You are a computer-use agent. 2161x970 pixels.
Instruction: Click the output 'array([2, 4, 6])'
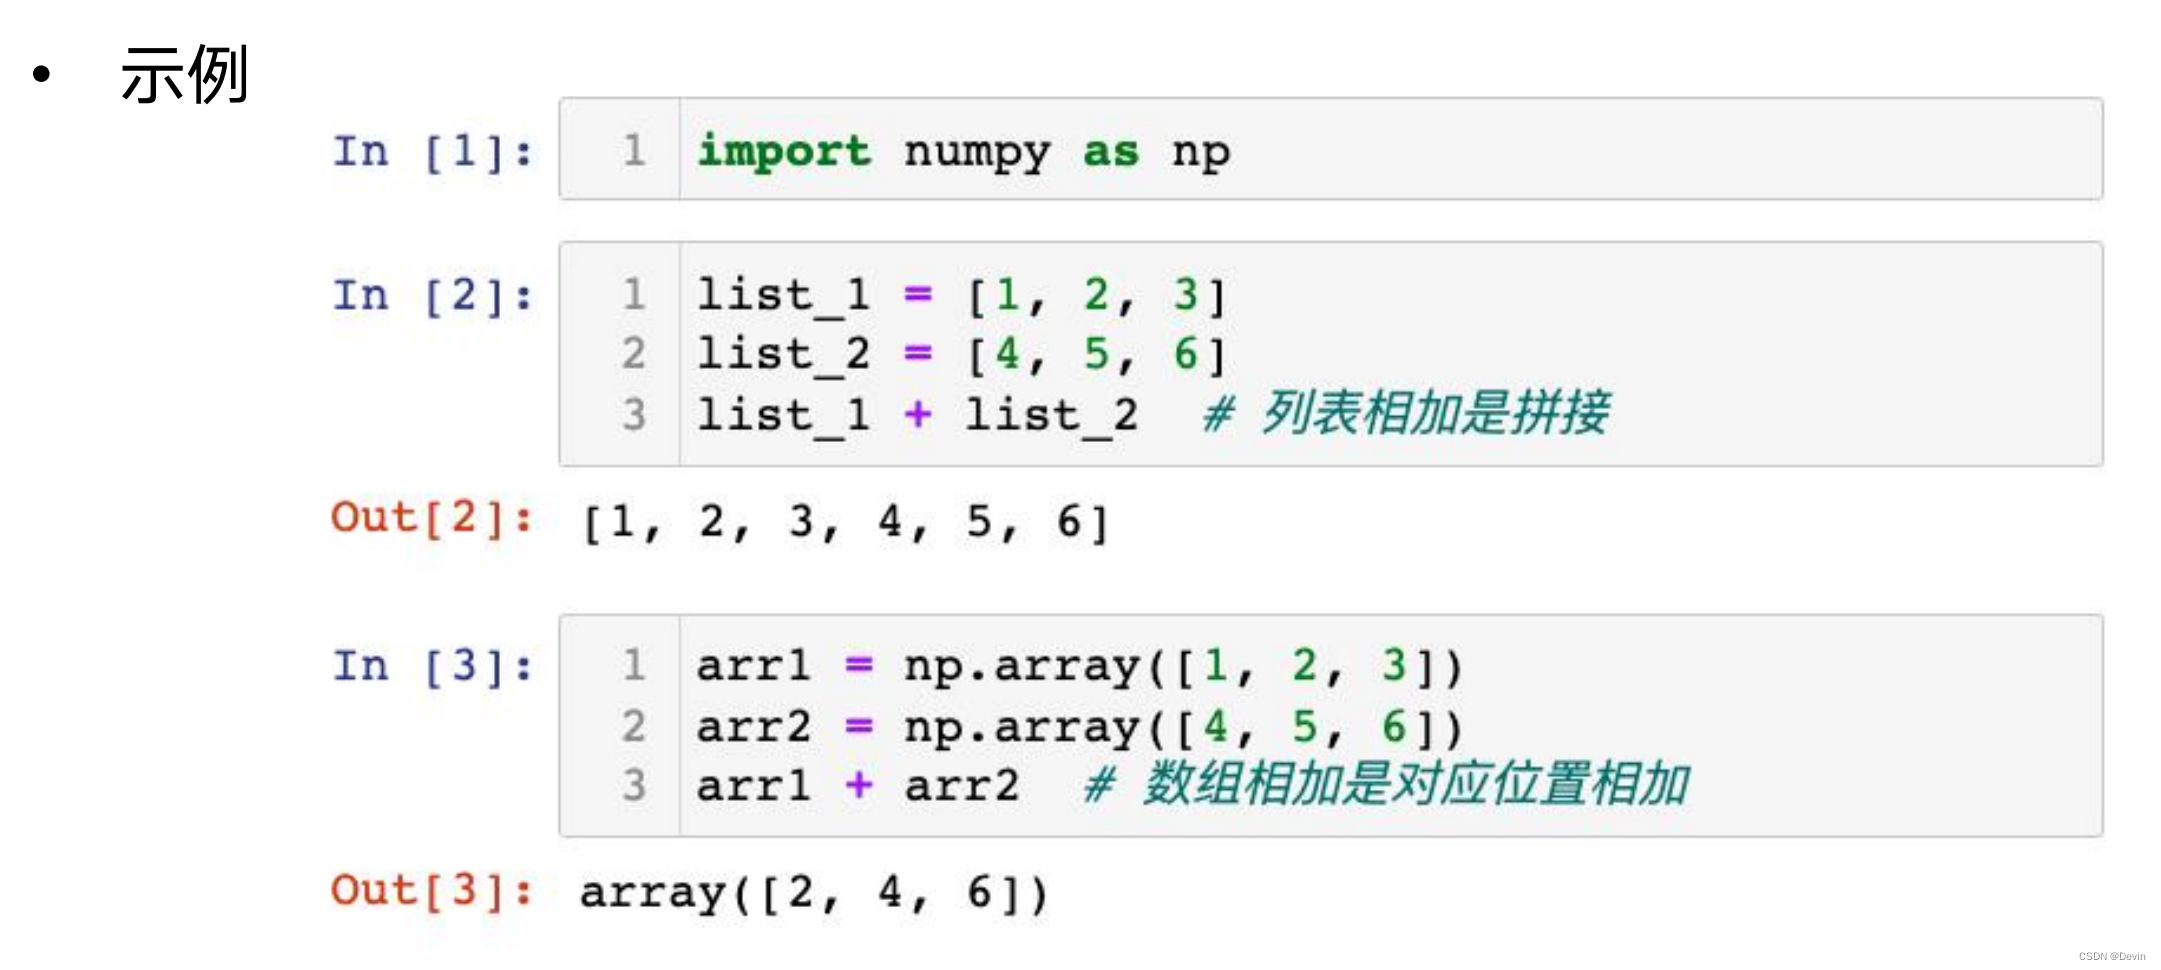pyautogui.click(x=814, y=893)
